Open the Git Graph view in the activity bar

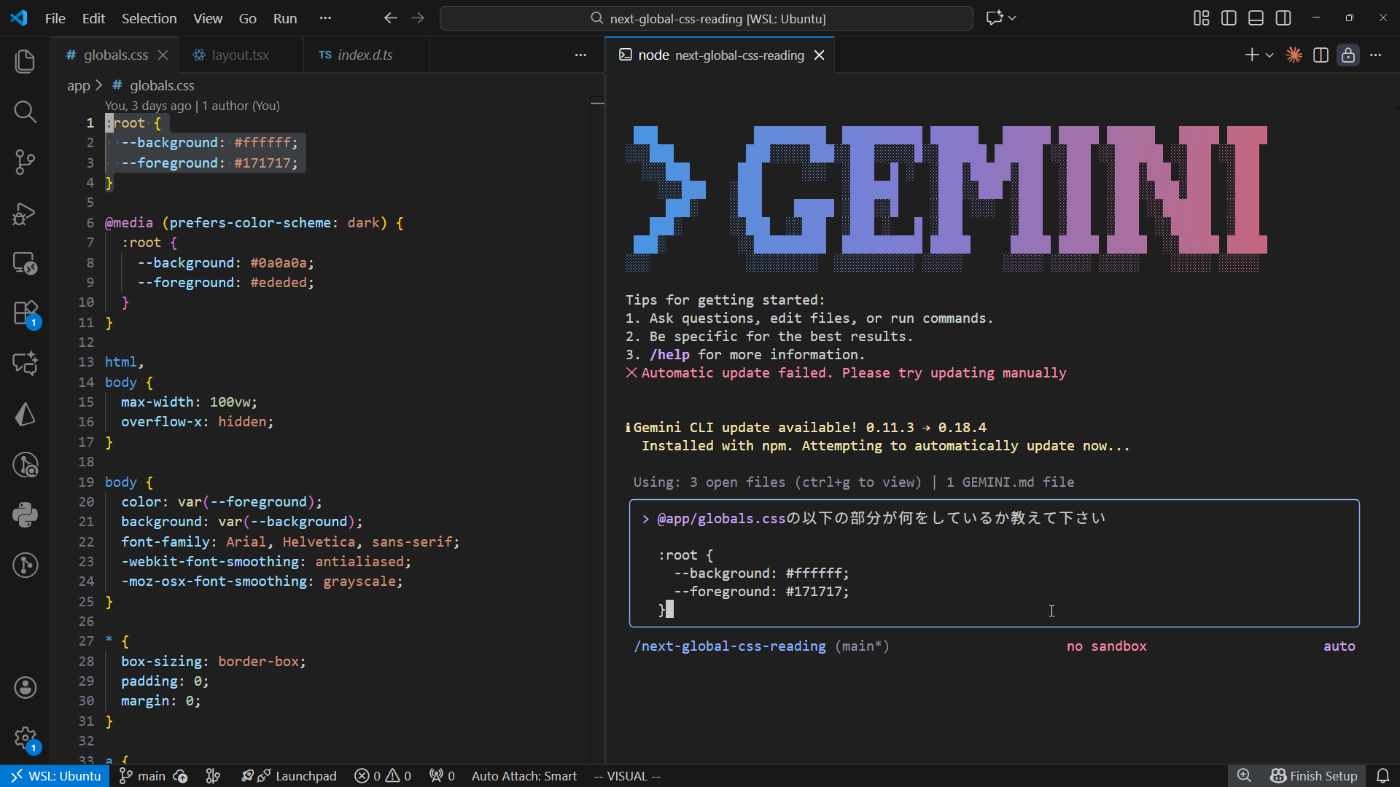tap(25, 565)
